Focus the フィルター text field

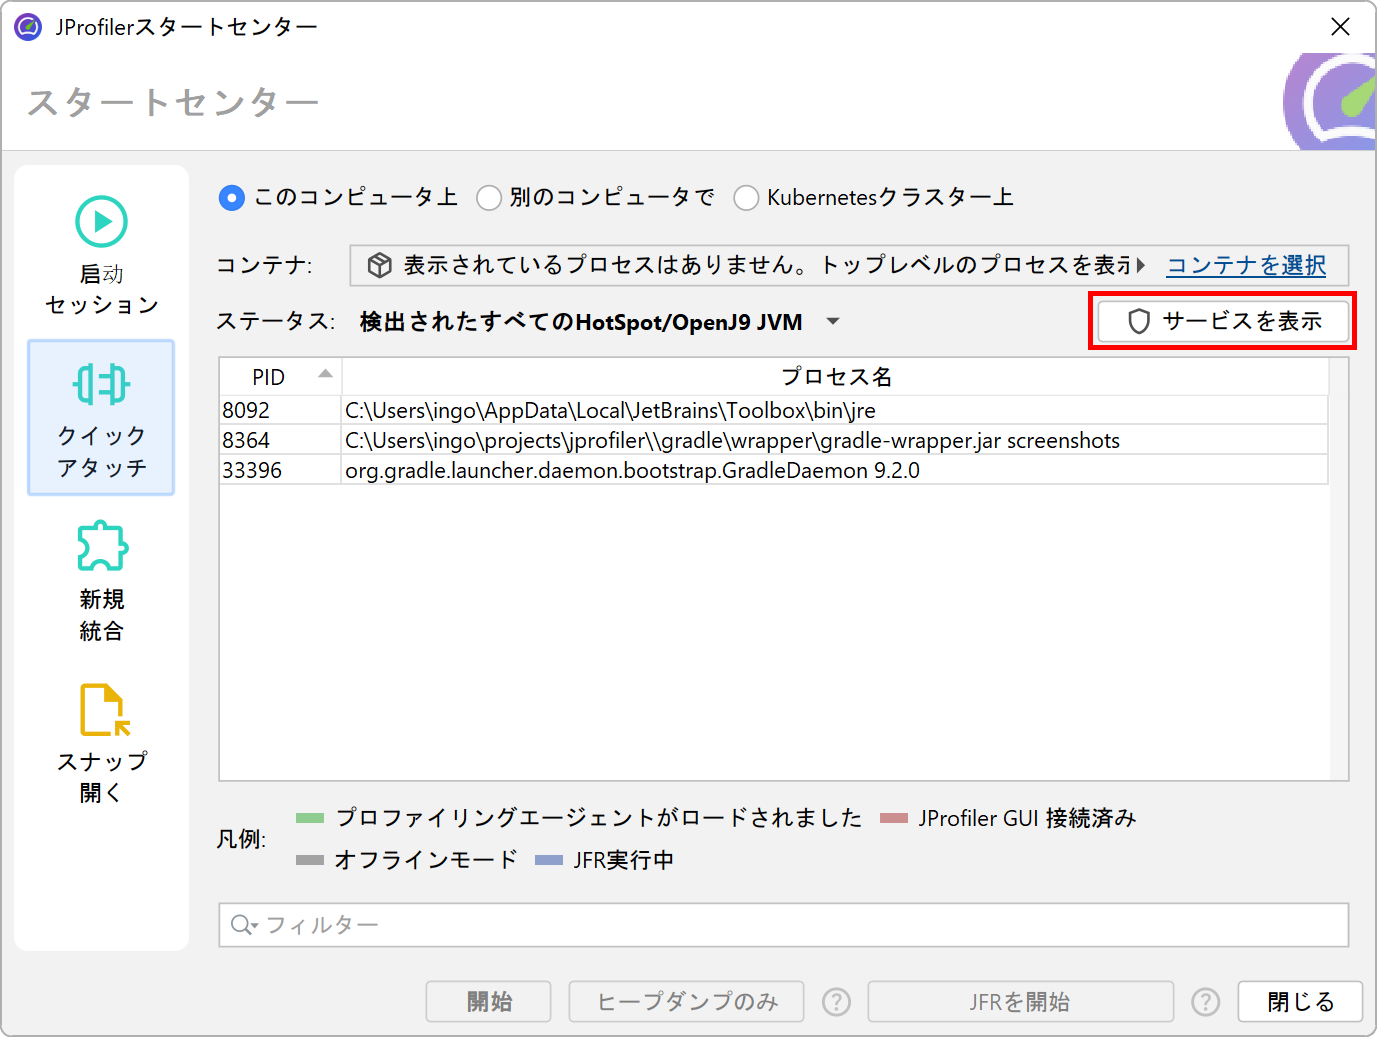[800, 925]
